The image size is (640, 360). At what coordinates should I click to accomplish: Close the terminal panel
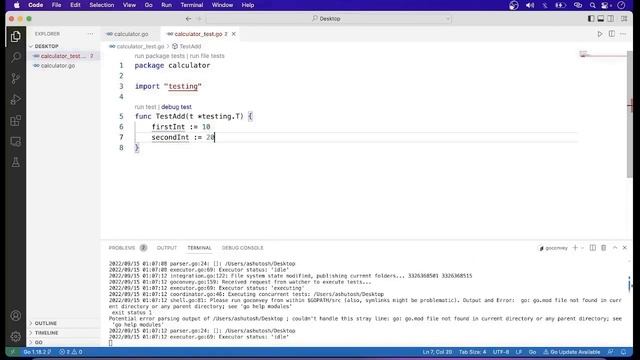625,248
